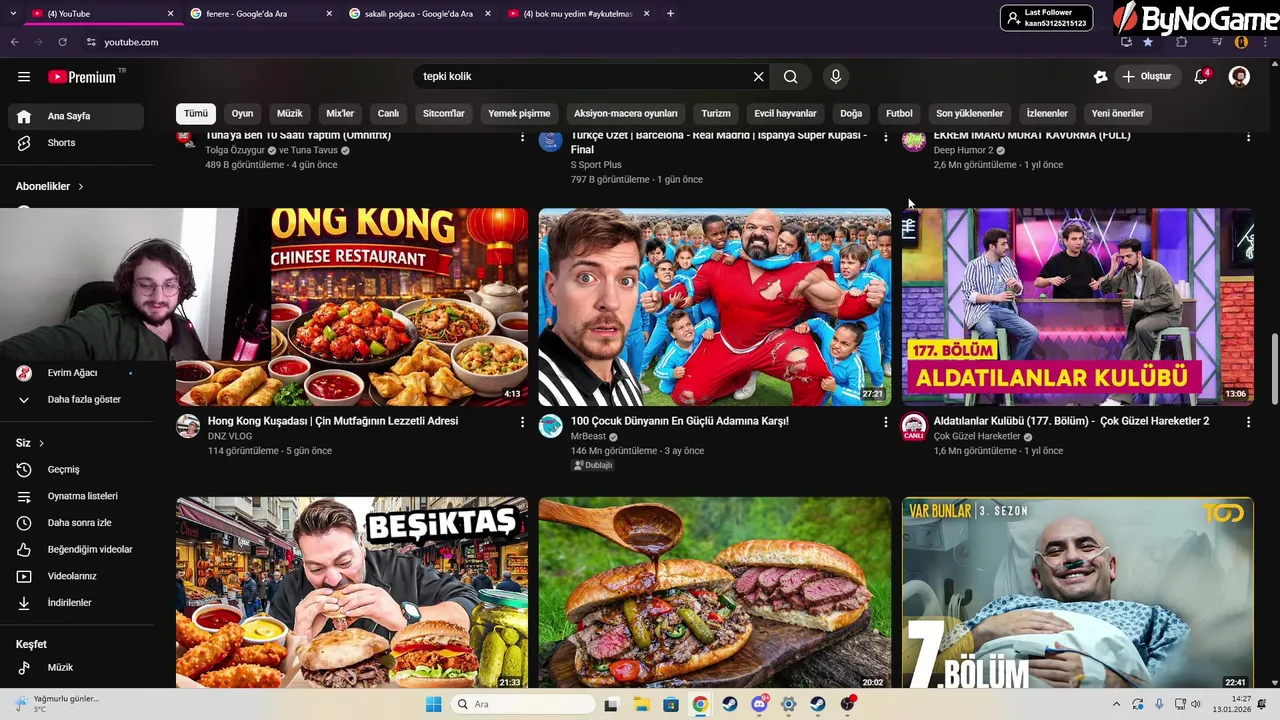This screenshot has height=720, width=1280.
Task: Open the YouTube hamburger guide menu
Action: click(x=24, y=77)
